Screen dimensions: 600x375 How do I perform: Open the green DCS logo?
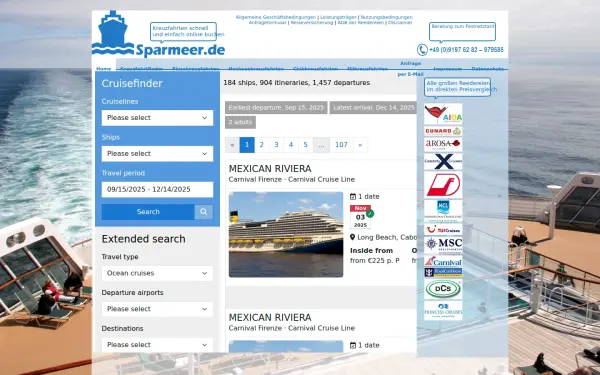point(443,289)
